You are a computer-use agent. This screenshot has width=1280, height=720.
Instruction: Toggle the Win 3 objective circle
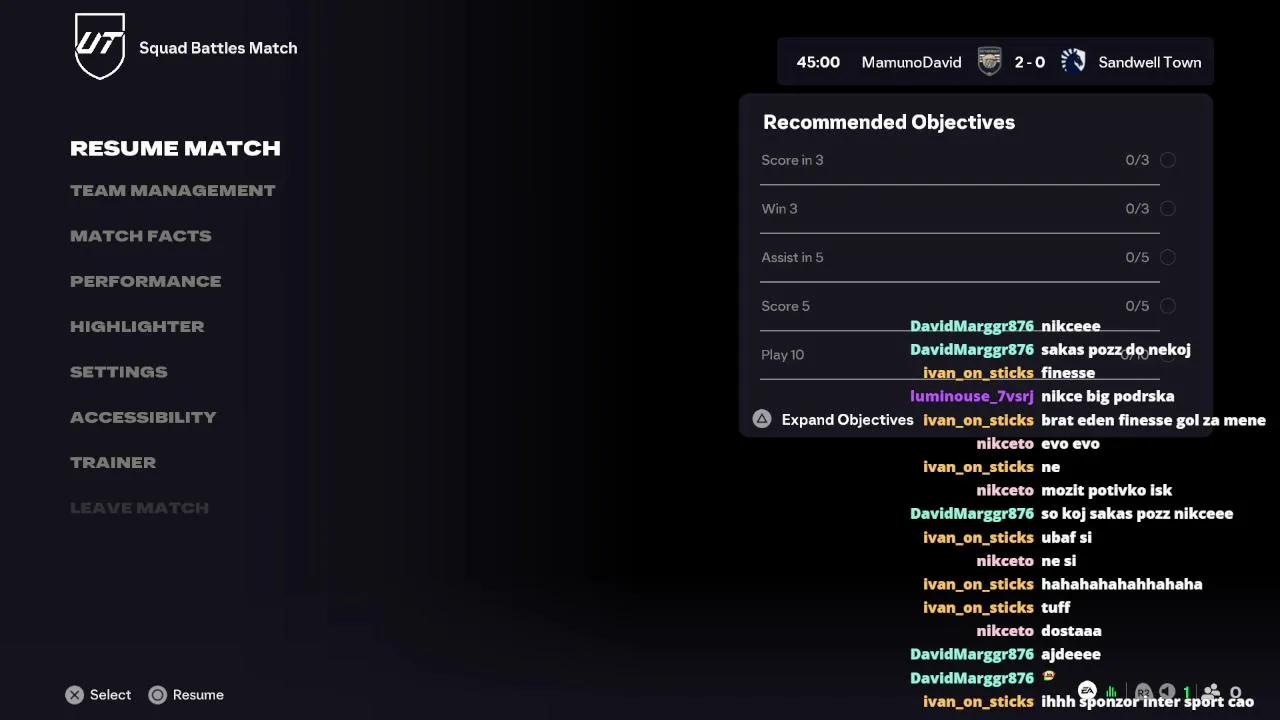pyautogui.click(x=1167, y=209)
